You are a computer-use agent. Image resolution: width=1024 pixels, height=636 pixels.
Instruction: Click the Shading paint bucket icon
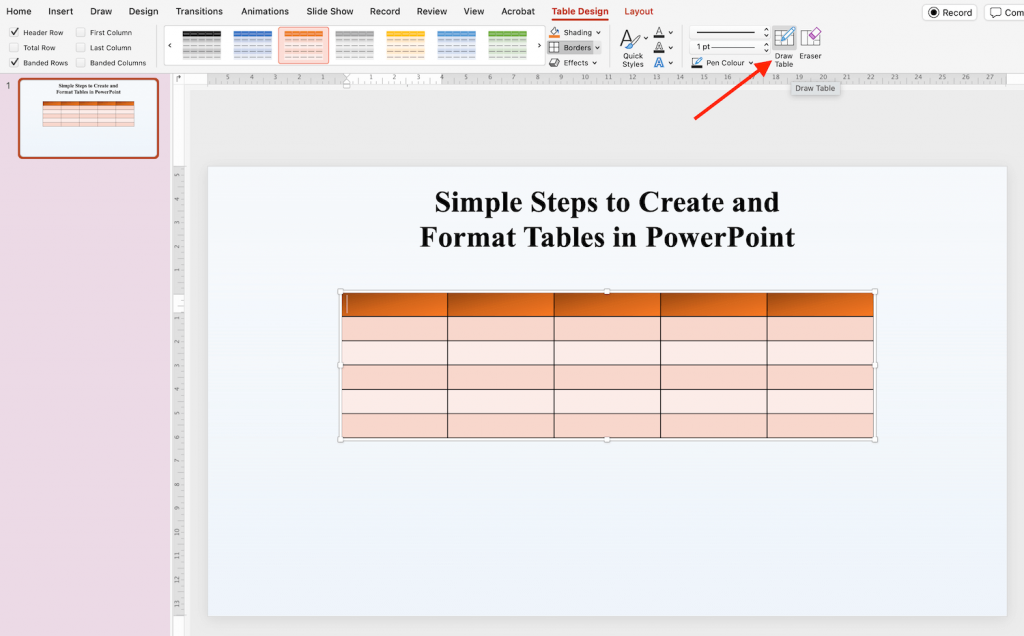(554, 32)
